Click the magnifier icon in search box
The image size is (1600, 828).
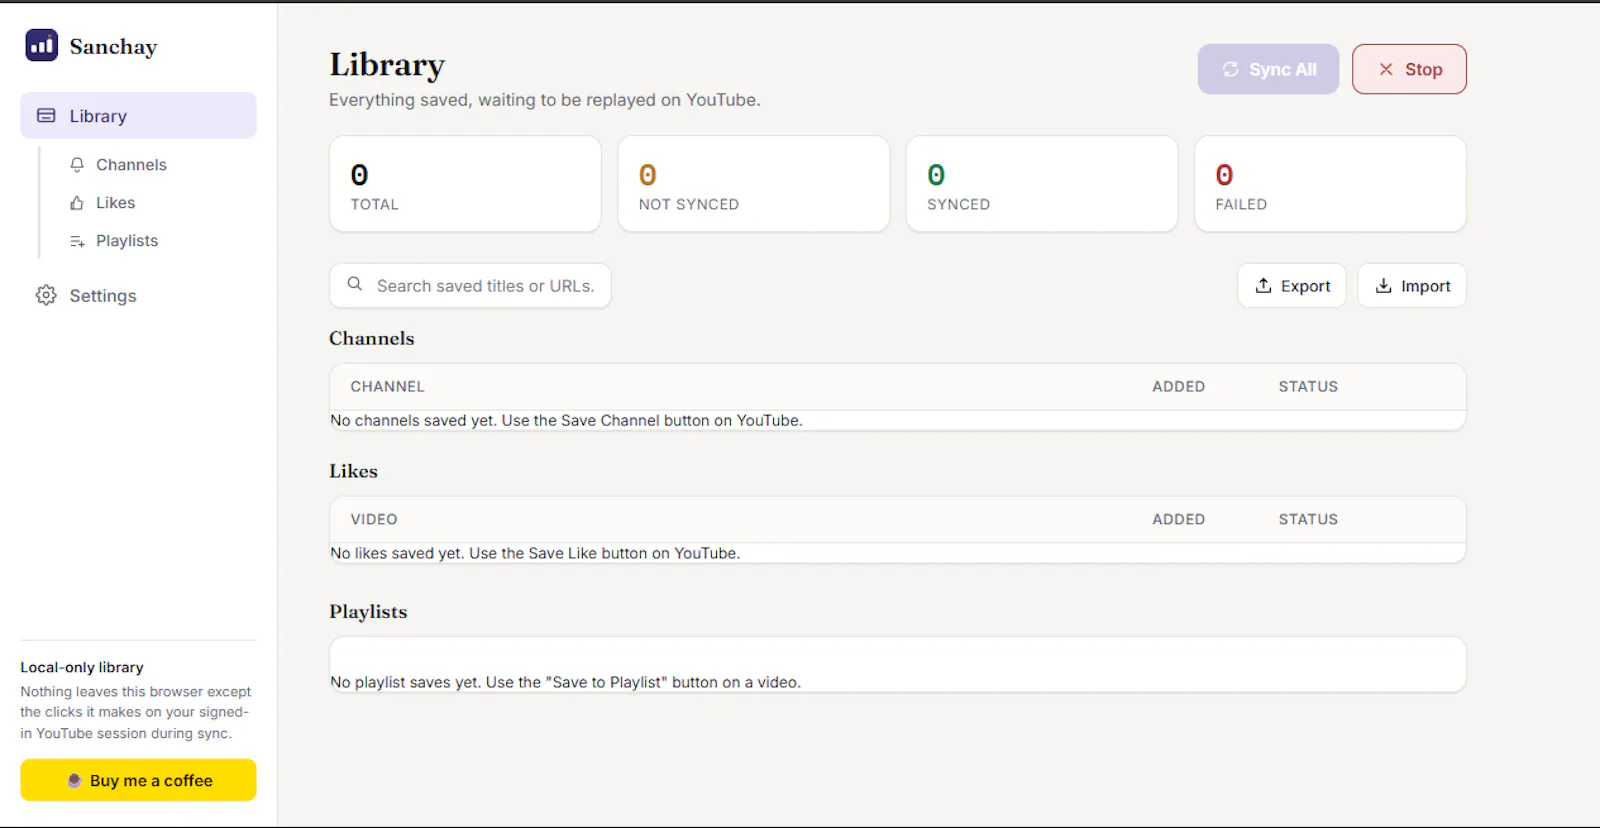point(355,285)
